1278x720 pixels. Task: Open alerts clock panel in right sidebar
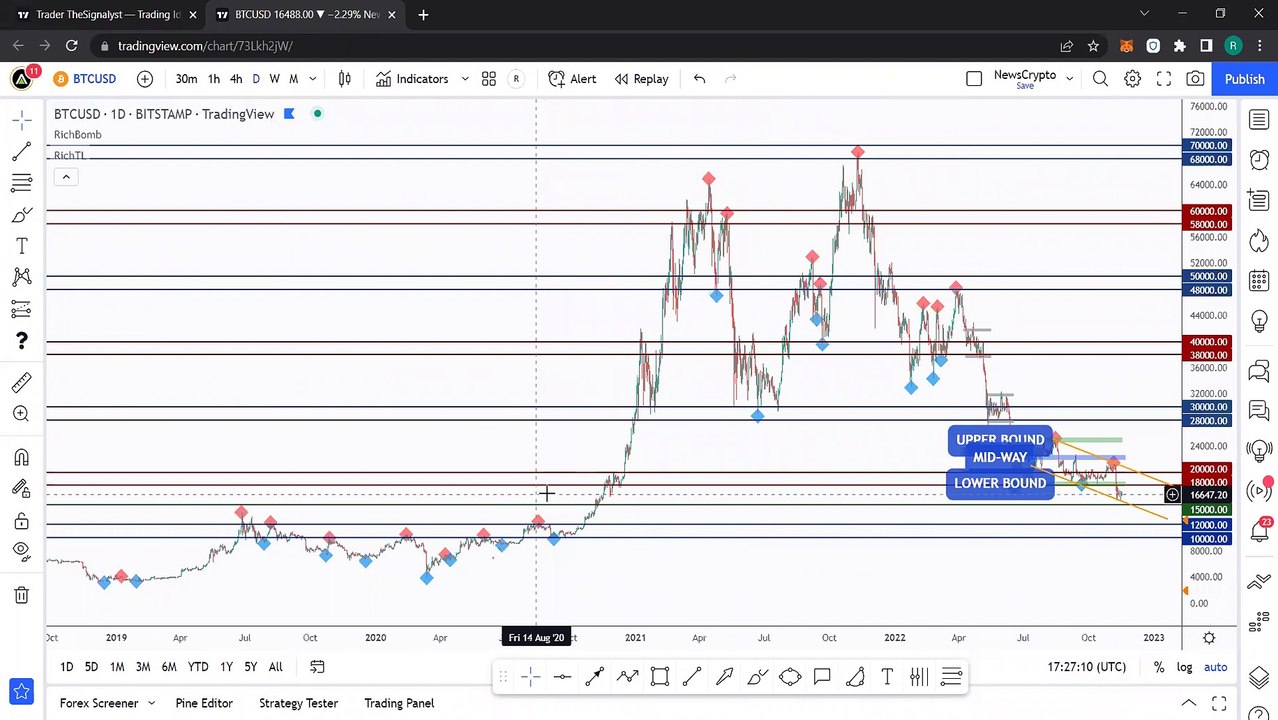[1259, 160]
